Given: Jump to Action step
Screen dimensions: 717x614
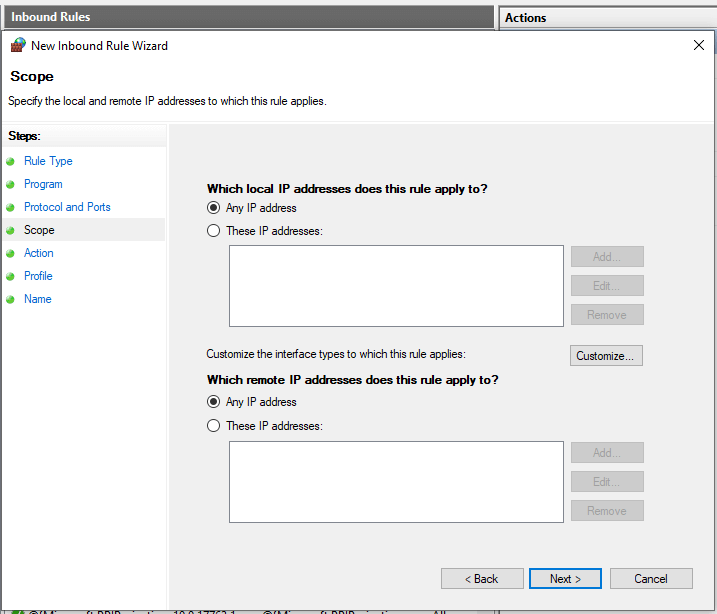Looking at the screenshot, I should pos(38,253).
